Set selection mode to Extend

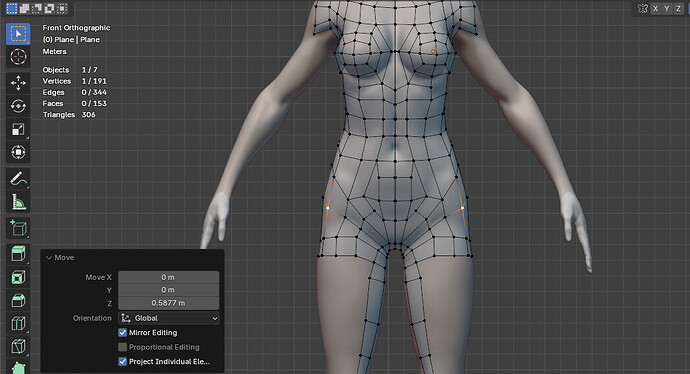(25, 8)
